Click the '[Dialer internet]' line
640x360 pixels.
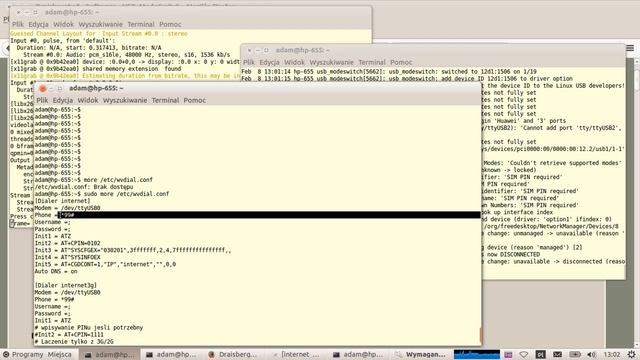[x=62, y=201]
